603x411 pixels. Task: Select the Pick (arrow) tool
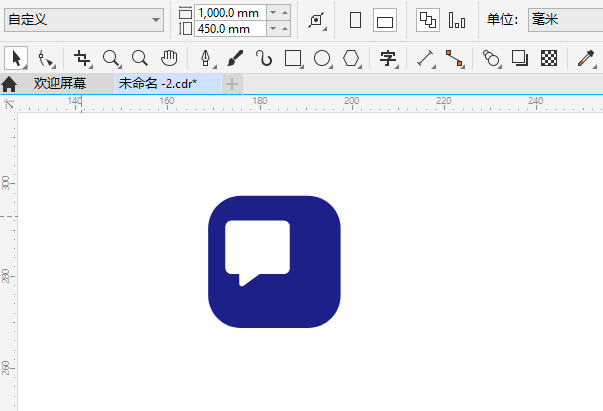click(x=17, y=58)
